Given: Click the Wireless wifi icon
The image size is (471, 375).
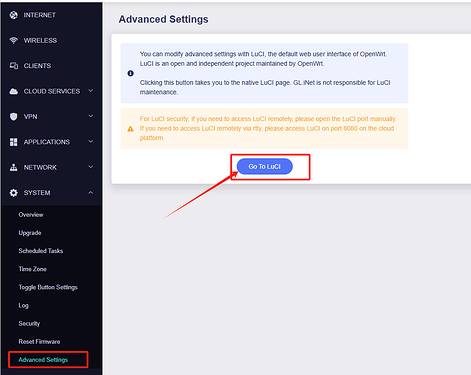Looking at the screenshot, I should click(x=13, y=40).
